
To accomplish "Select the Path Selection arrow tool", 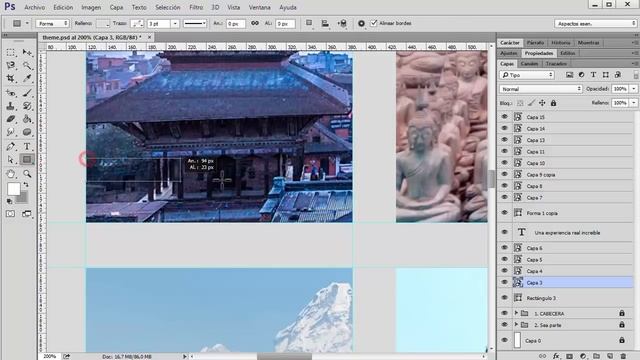I will tap(11, 160).
